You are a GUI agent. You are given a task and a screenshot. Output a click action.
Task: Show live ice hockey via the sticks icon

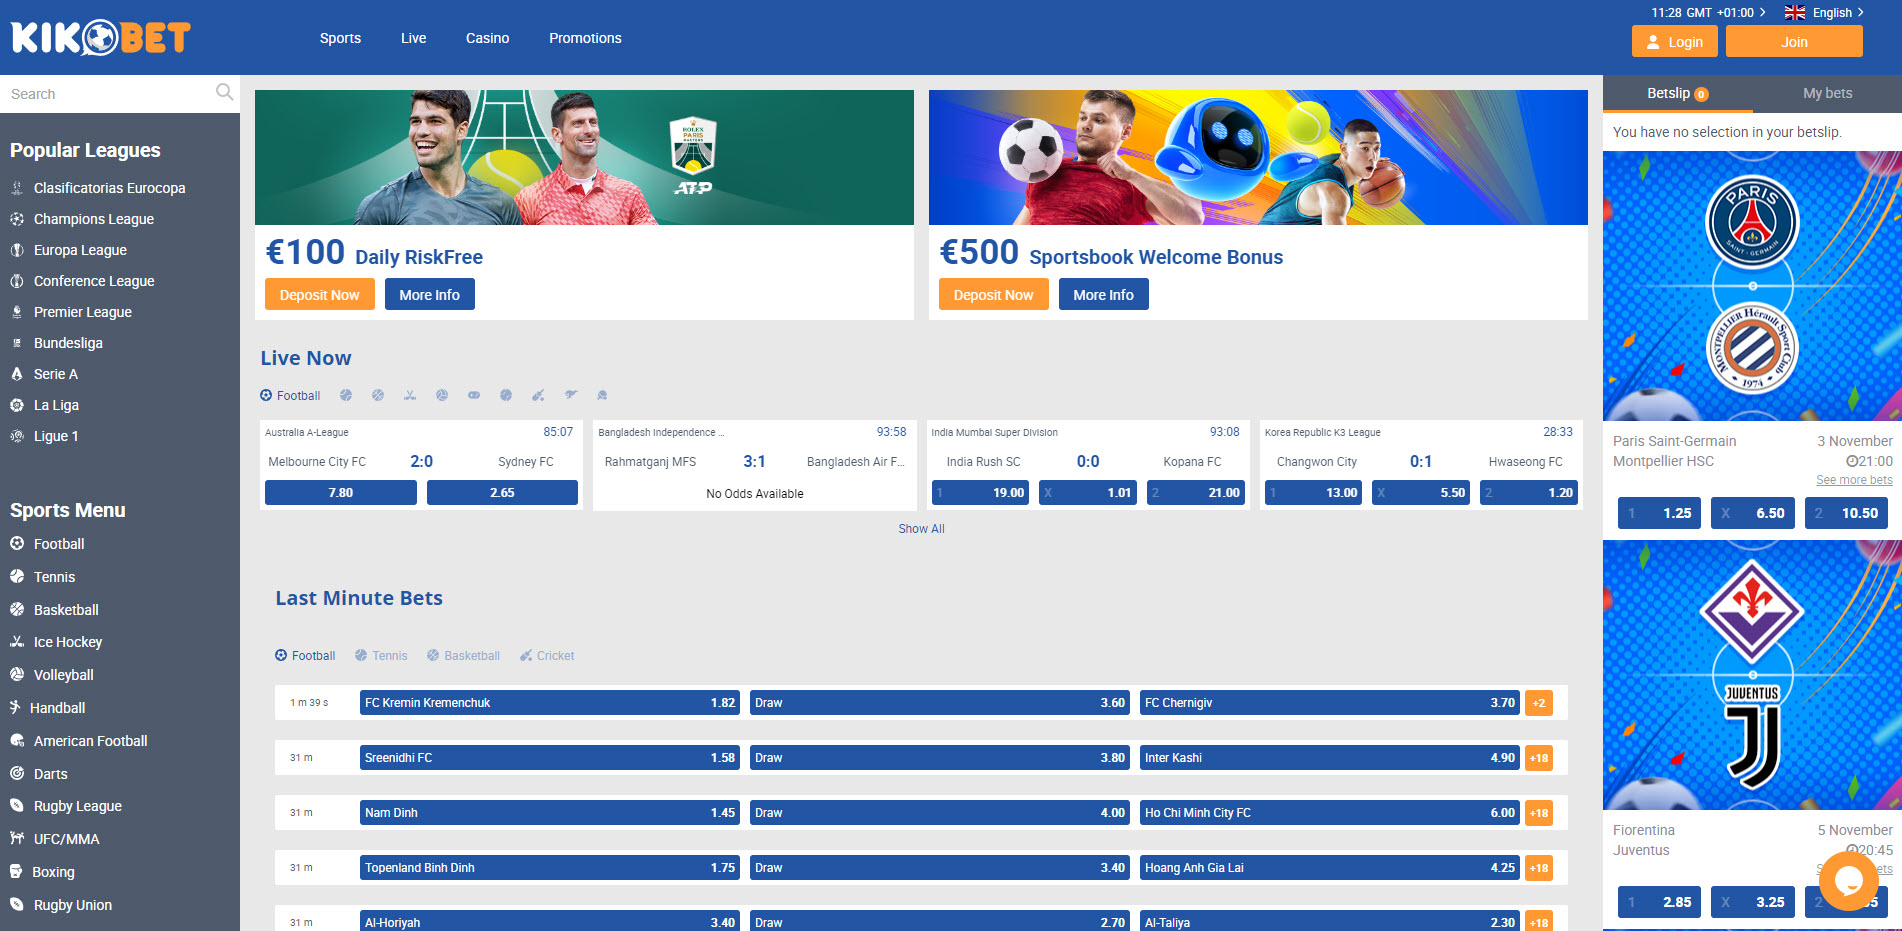tap(410, 395)
